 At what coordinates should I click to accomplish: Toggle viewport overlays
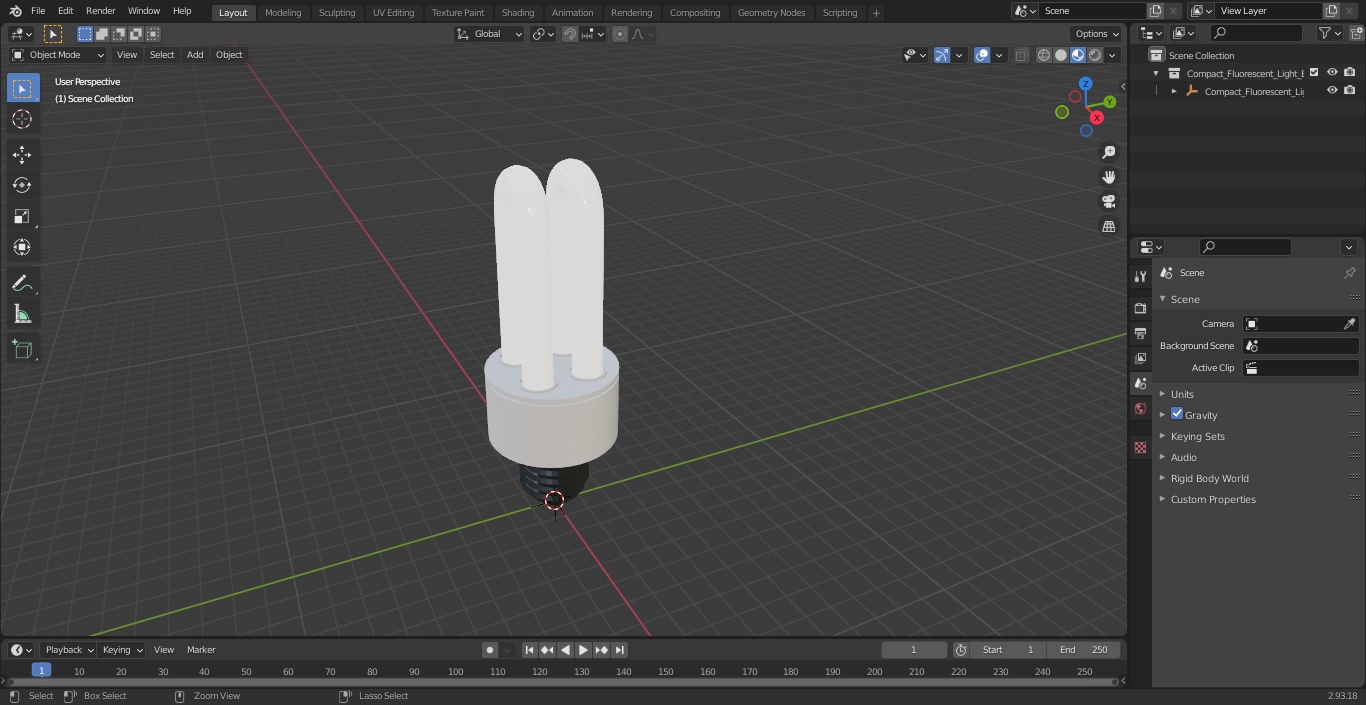coord(982,56)
